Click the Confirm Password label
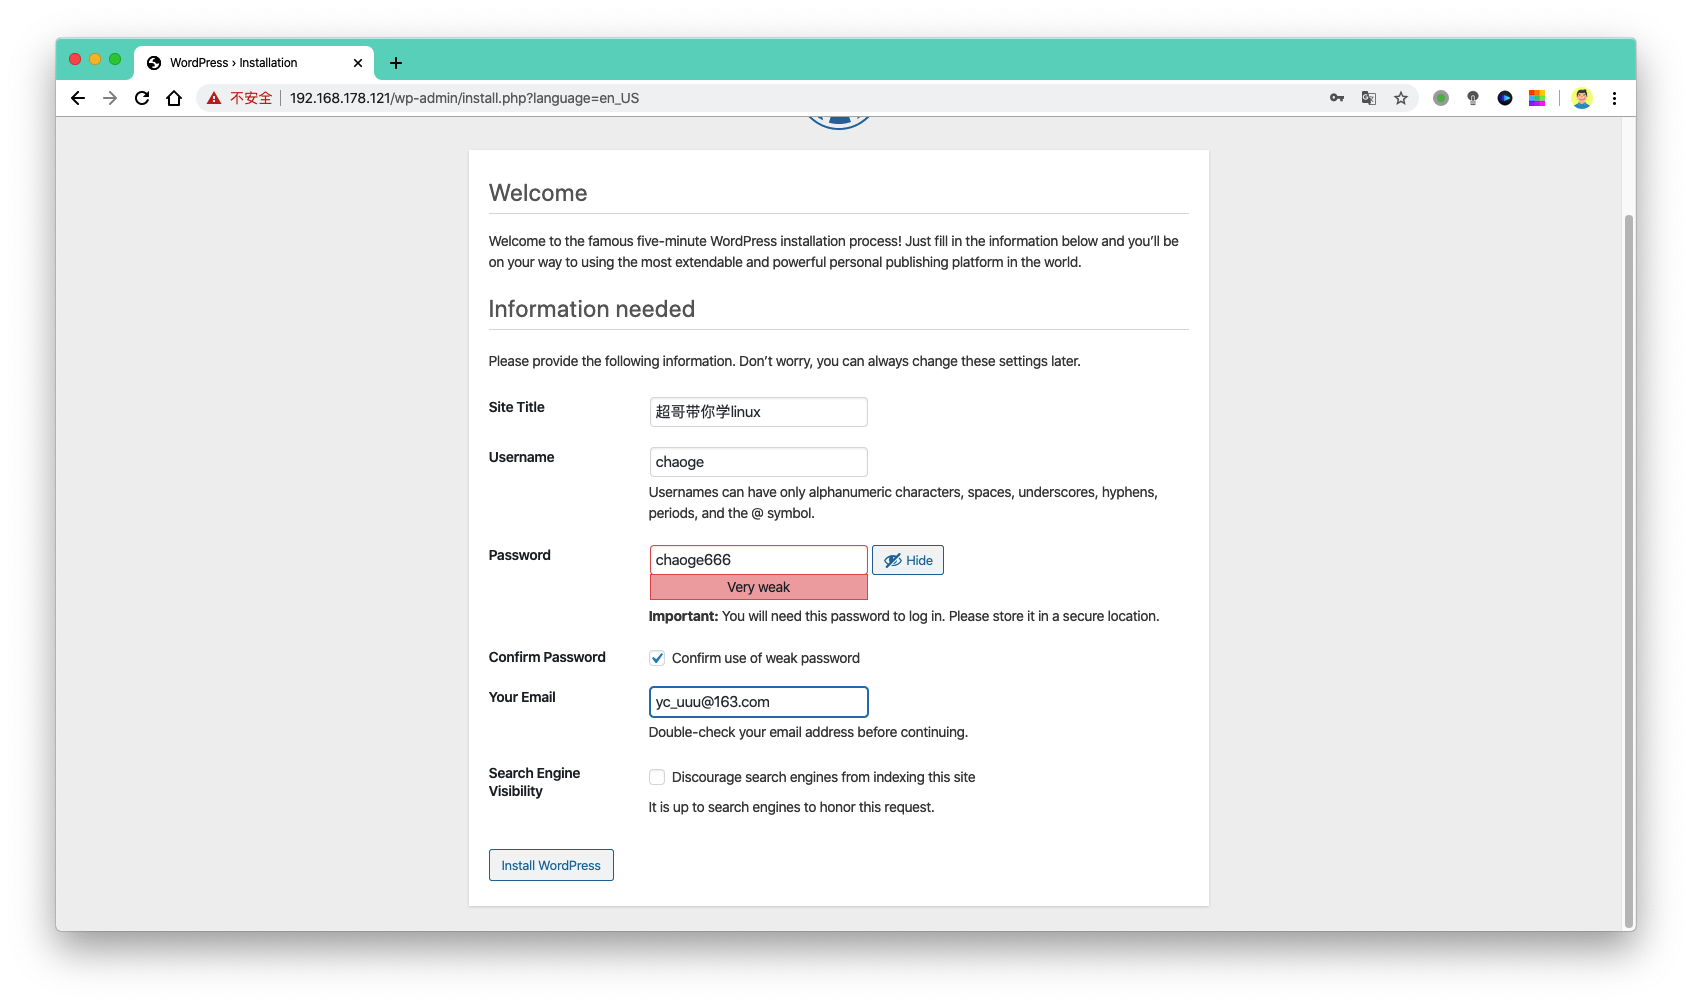This screenshot has height=1005, width=1692. [547, 657]
